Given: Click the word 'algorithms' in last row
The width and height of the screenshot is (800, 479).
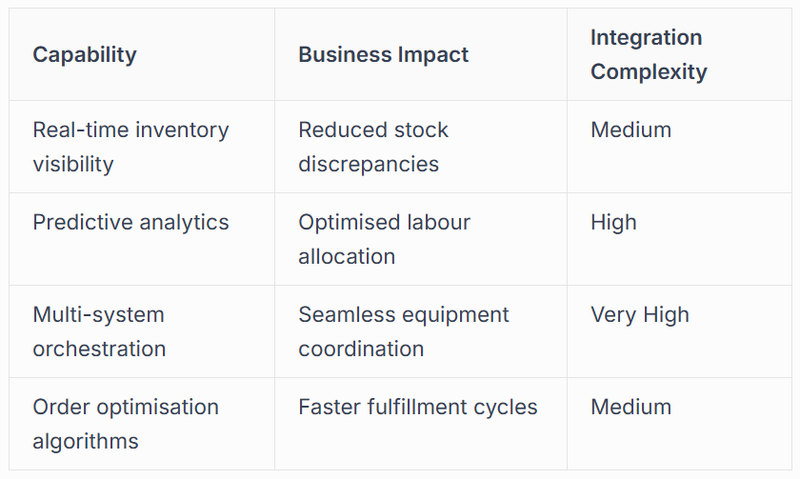Looking at the screenshot, I should click(x=85, y=441).
